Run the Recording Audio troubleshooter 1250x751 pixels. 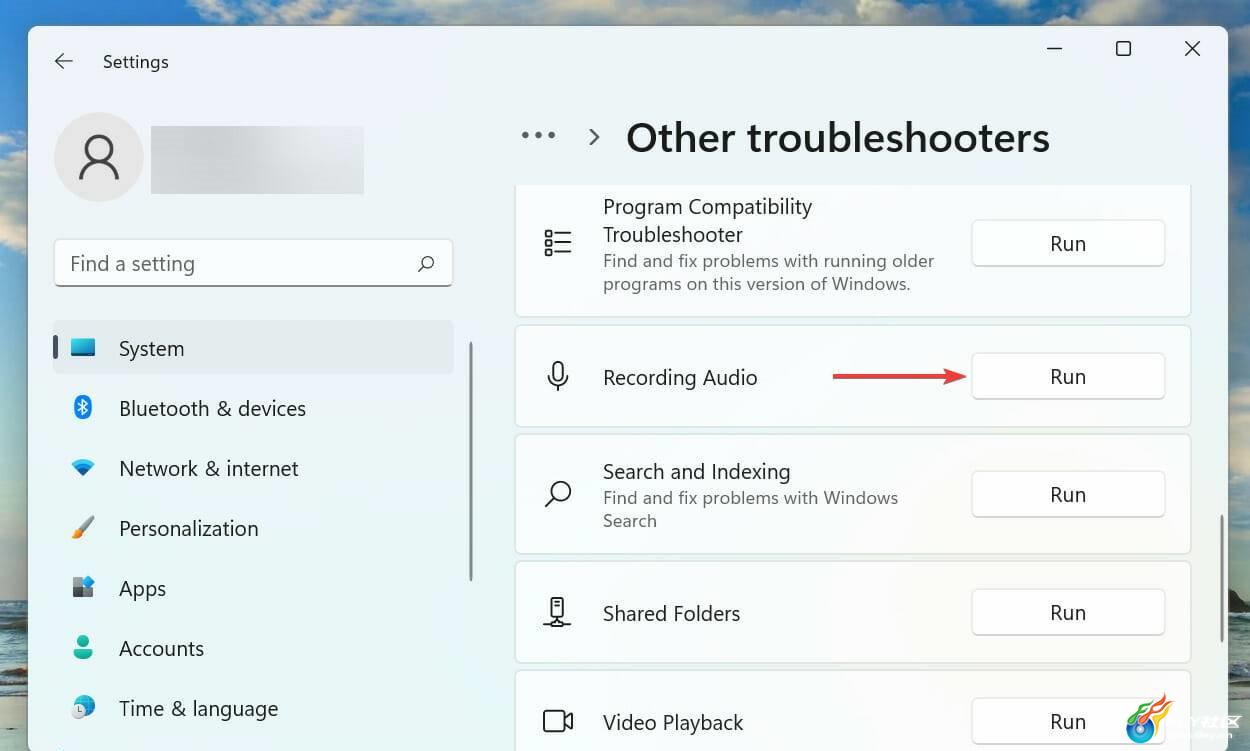(1068, 376)
